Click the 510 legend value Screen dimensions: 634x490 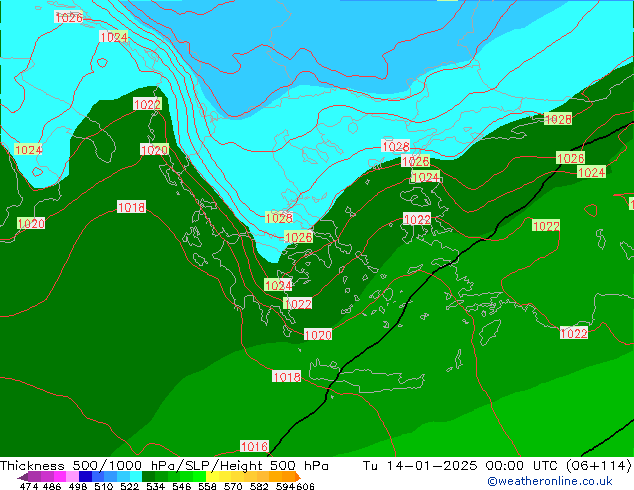[104, 486]
